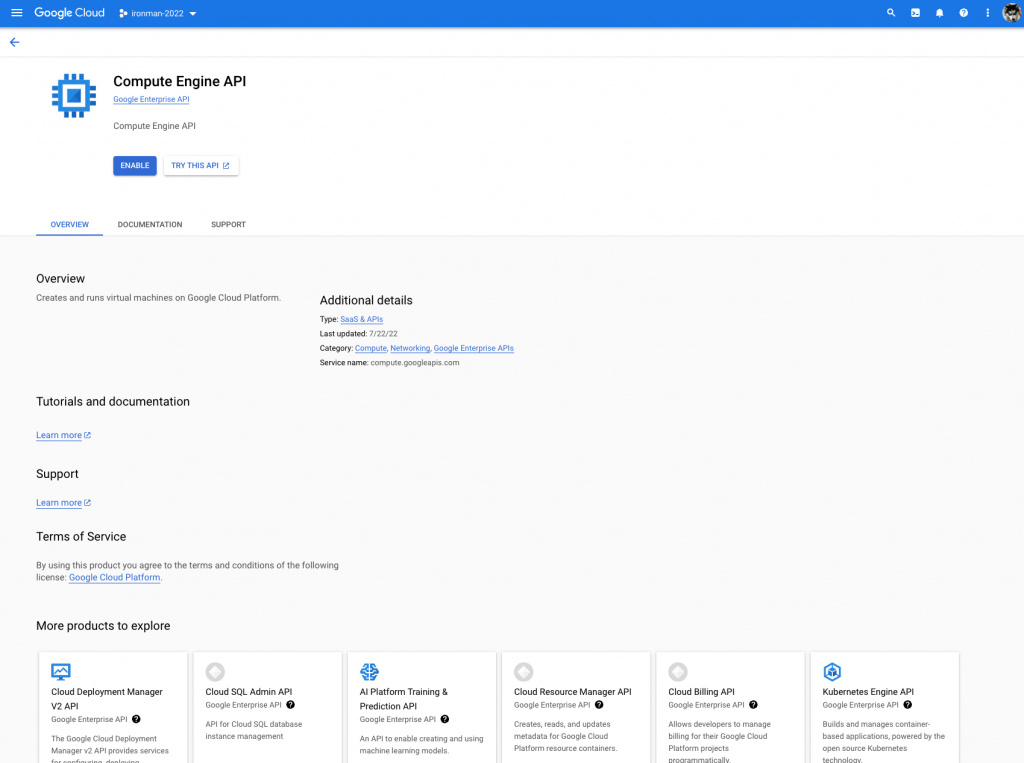Image resolution: width=1024 pixels, height=763 pixels.
Task: Switch to the Documentation tab
Action: point(150,224)
